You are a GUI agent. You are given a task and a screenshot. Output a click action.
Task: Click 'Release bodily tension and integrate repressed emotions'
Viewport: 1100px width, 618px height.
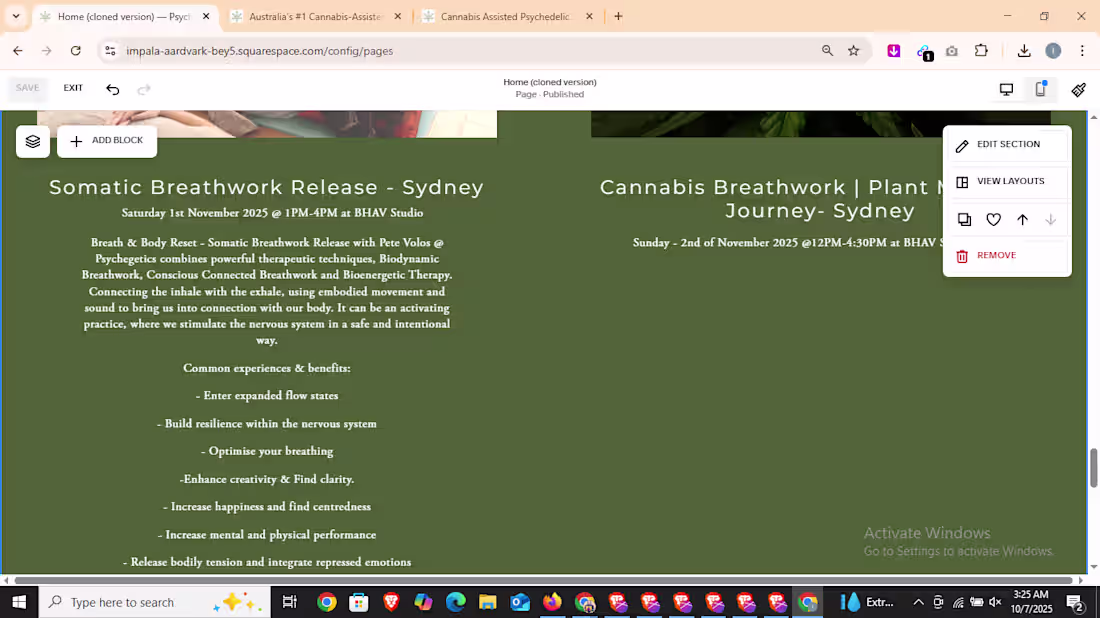click(x=267, y=562)
